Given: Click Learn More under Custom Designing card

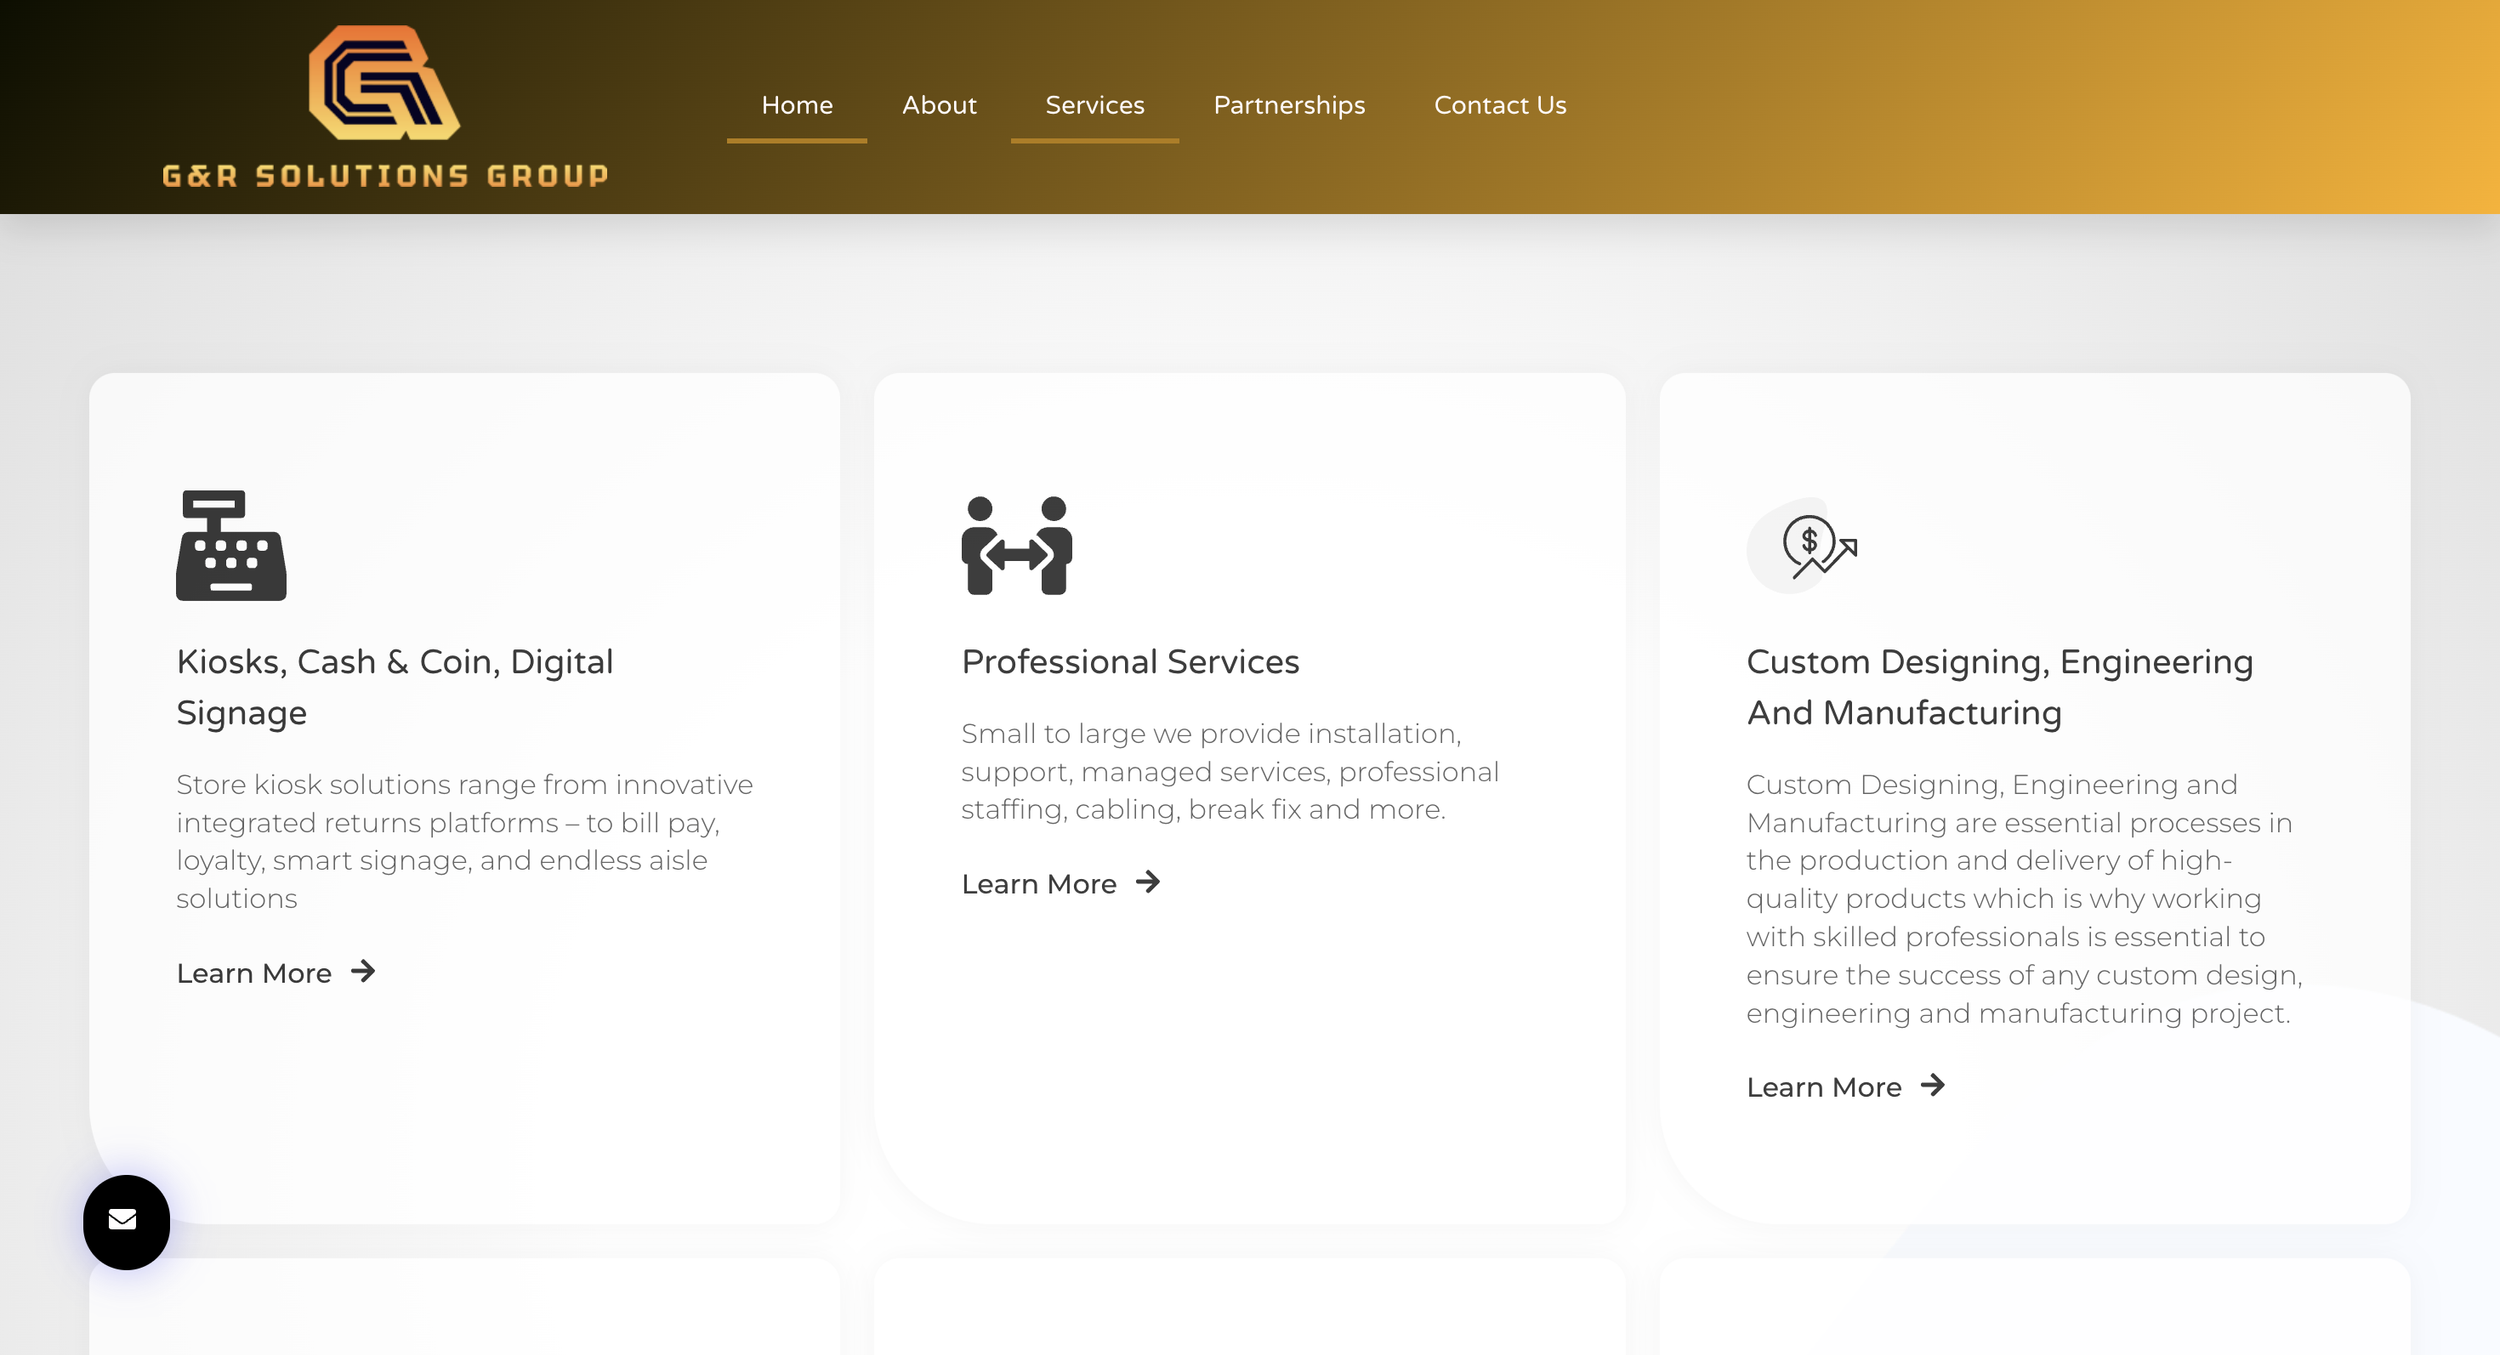Looking at the screenshot, I should pyautogui.click(x=1823, y=1087).
